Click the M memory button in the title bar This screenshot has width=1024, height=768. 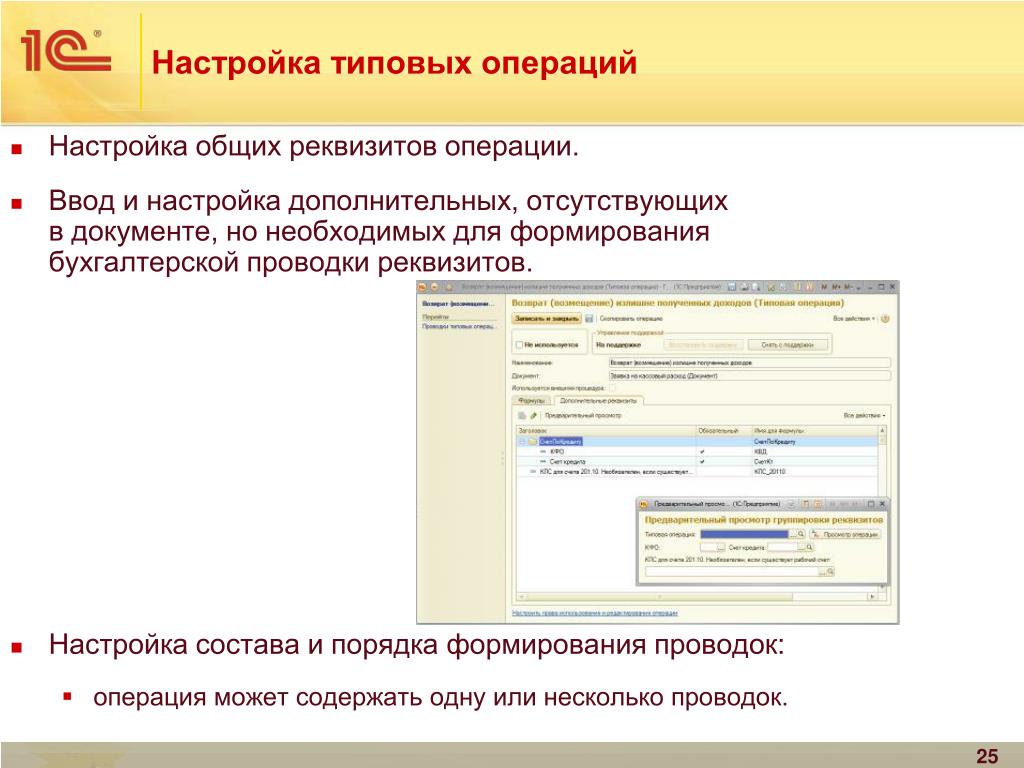point(824,287)
